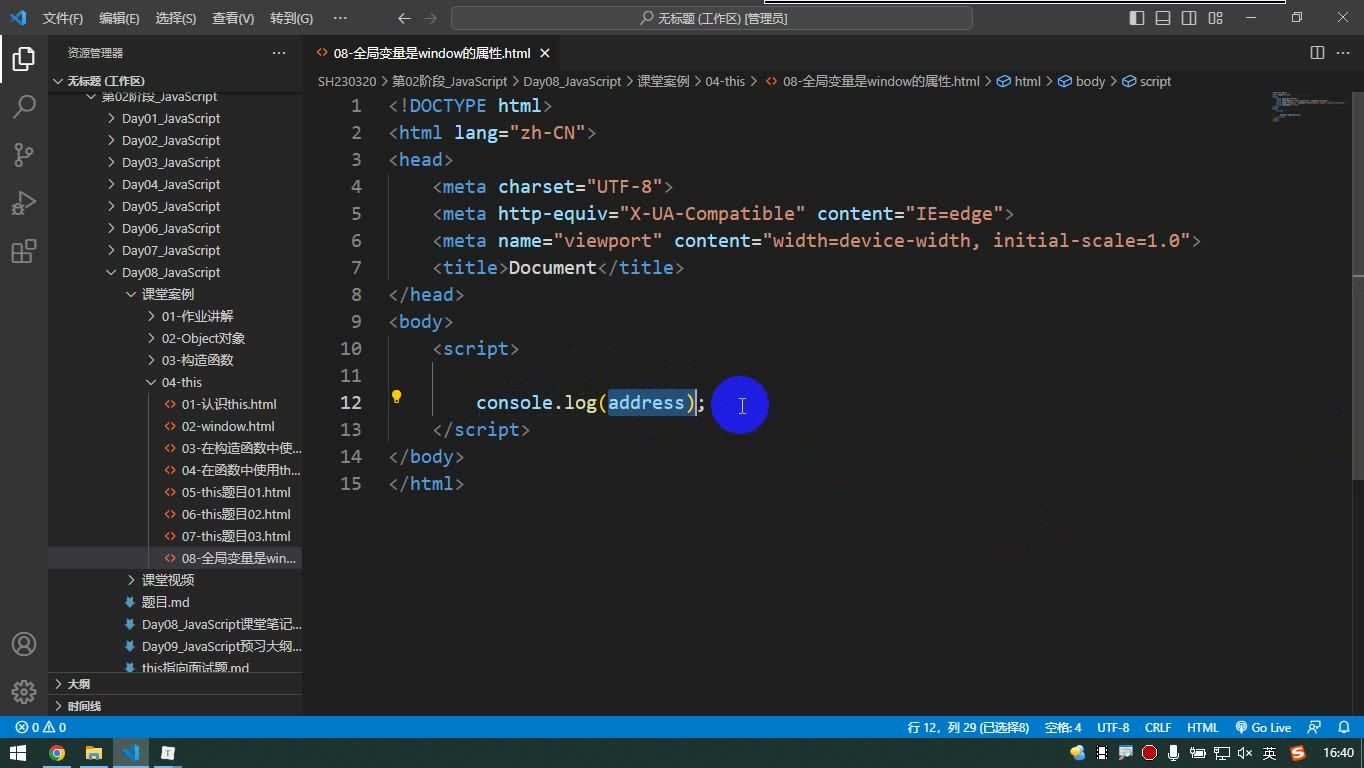Split the editor to the right
Viewport: 1364px width, 768px height.
[x=1317, y=53]
